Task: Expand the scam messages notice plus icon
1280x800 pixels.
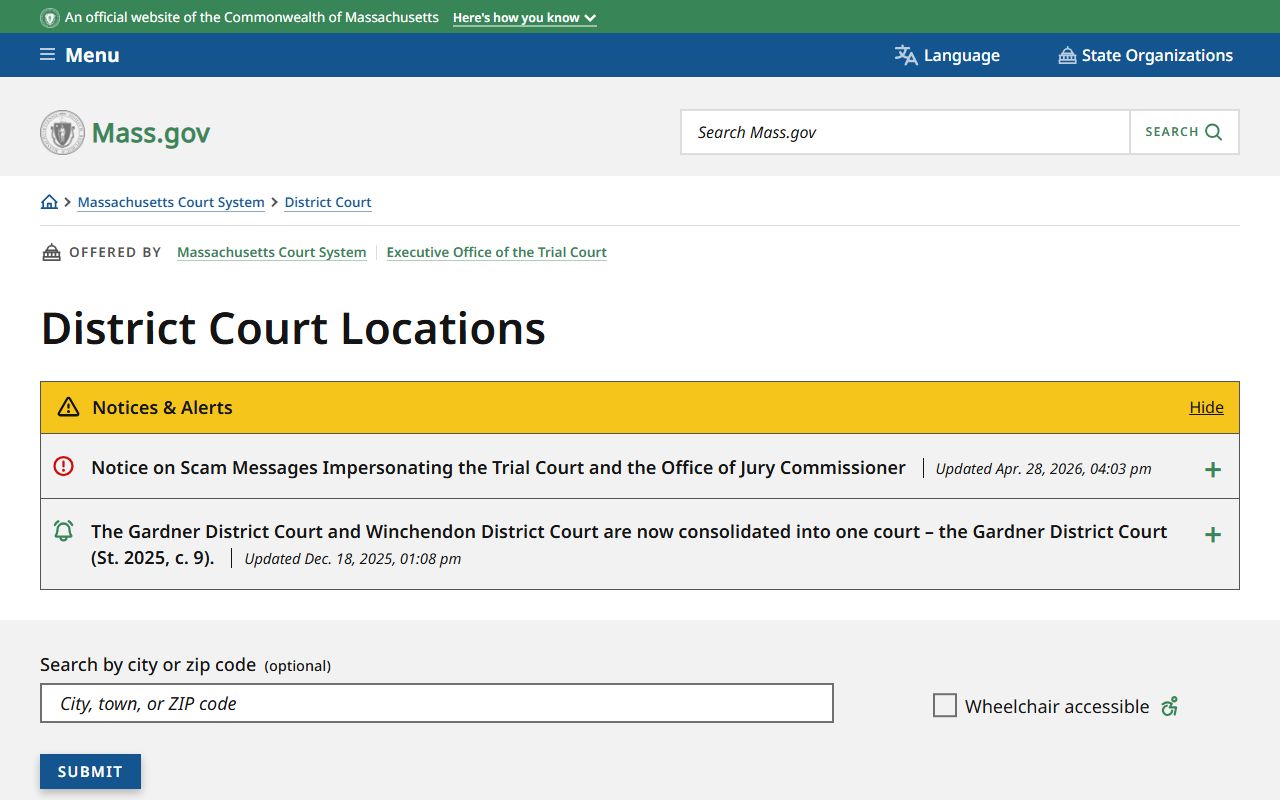Action: point(1213,469)
